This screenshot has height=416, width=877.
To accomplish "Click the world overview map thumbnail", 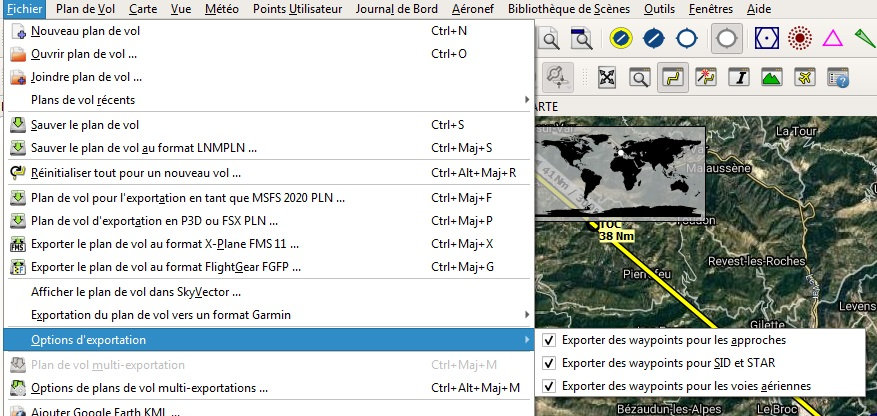I will pos(620,173).
